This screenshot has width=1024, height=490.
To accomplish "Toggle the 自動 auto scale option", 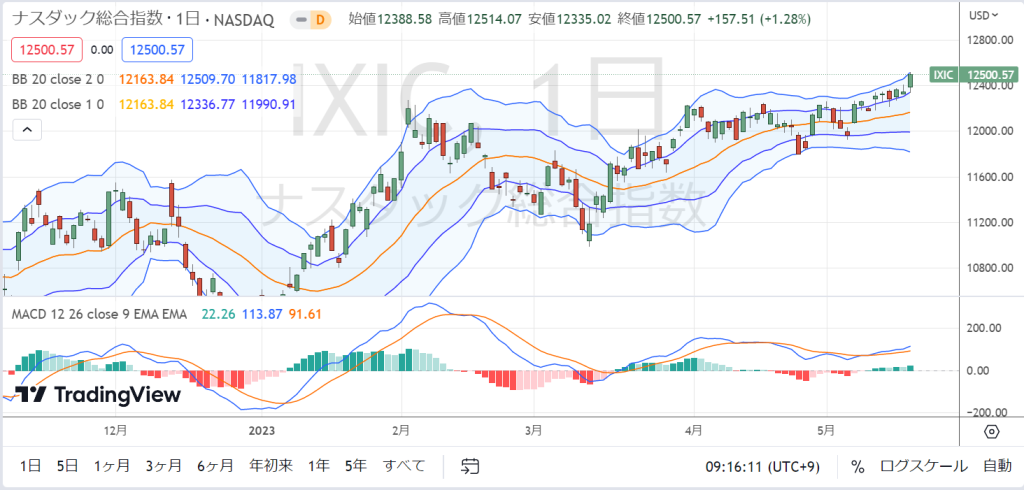I will 997,466.
